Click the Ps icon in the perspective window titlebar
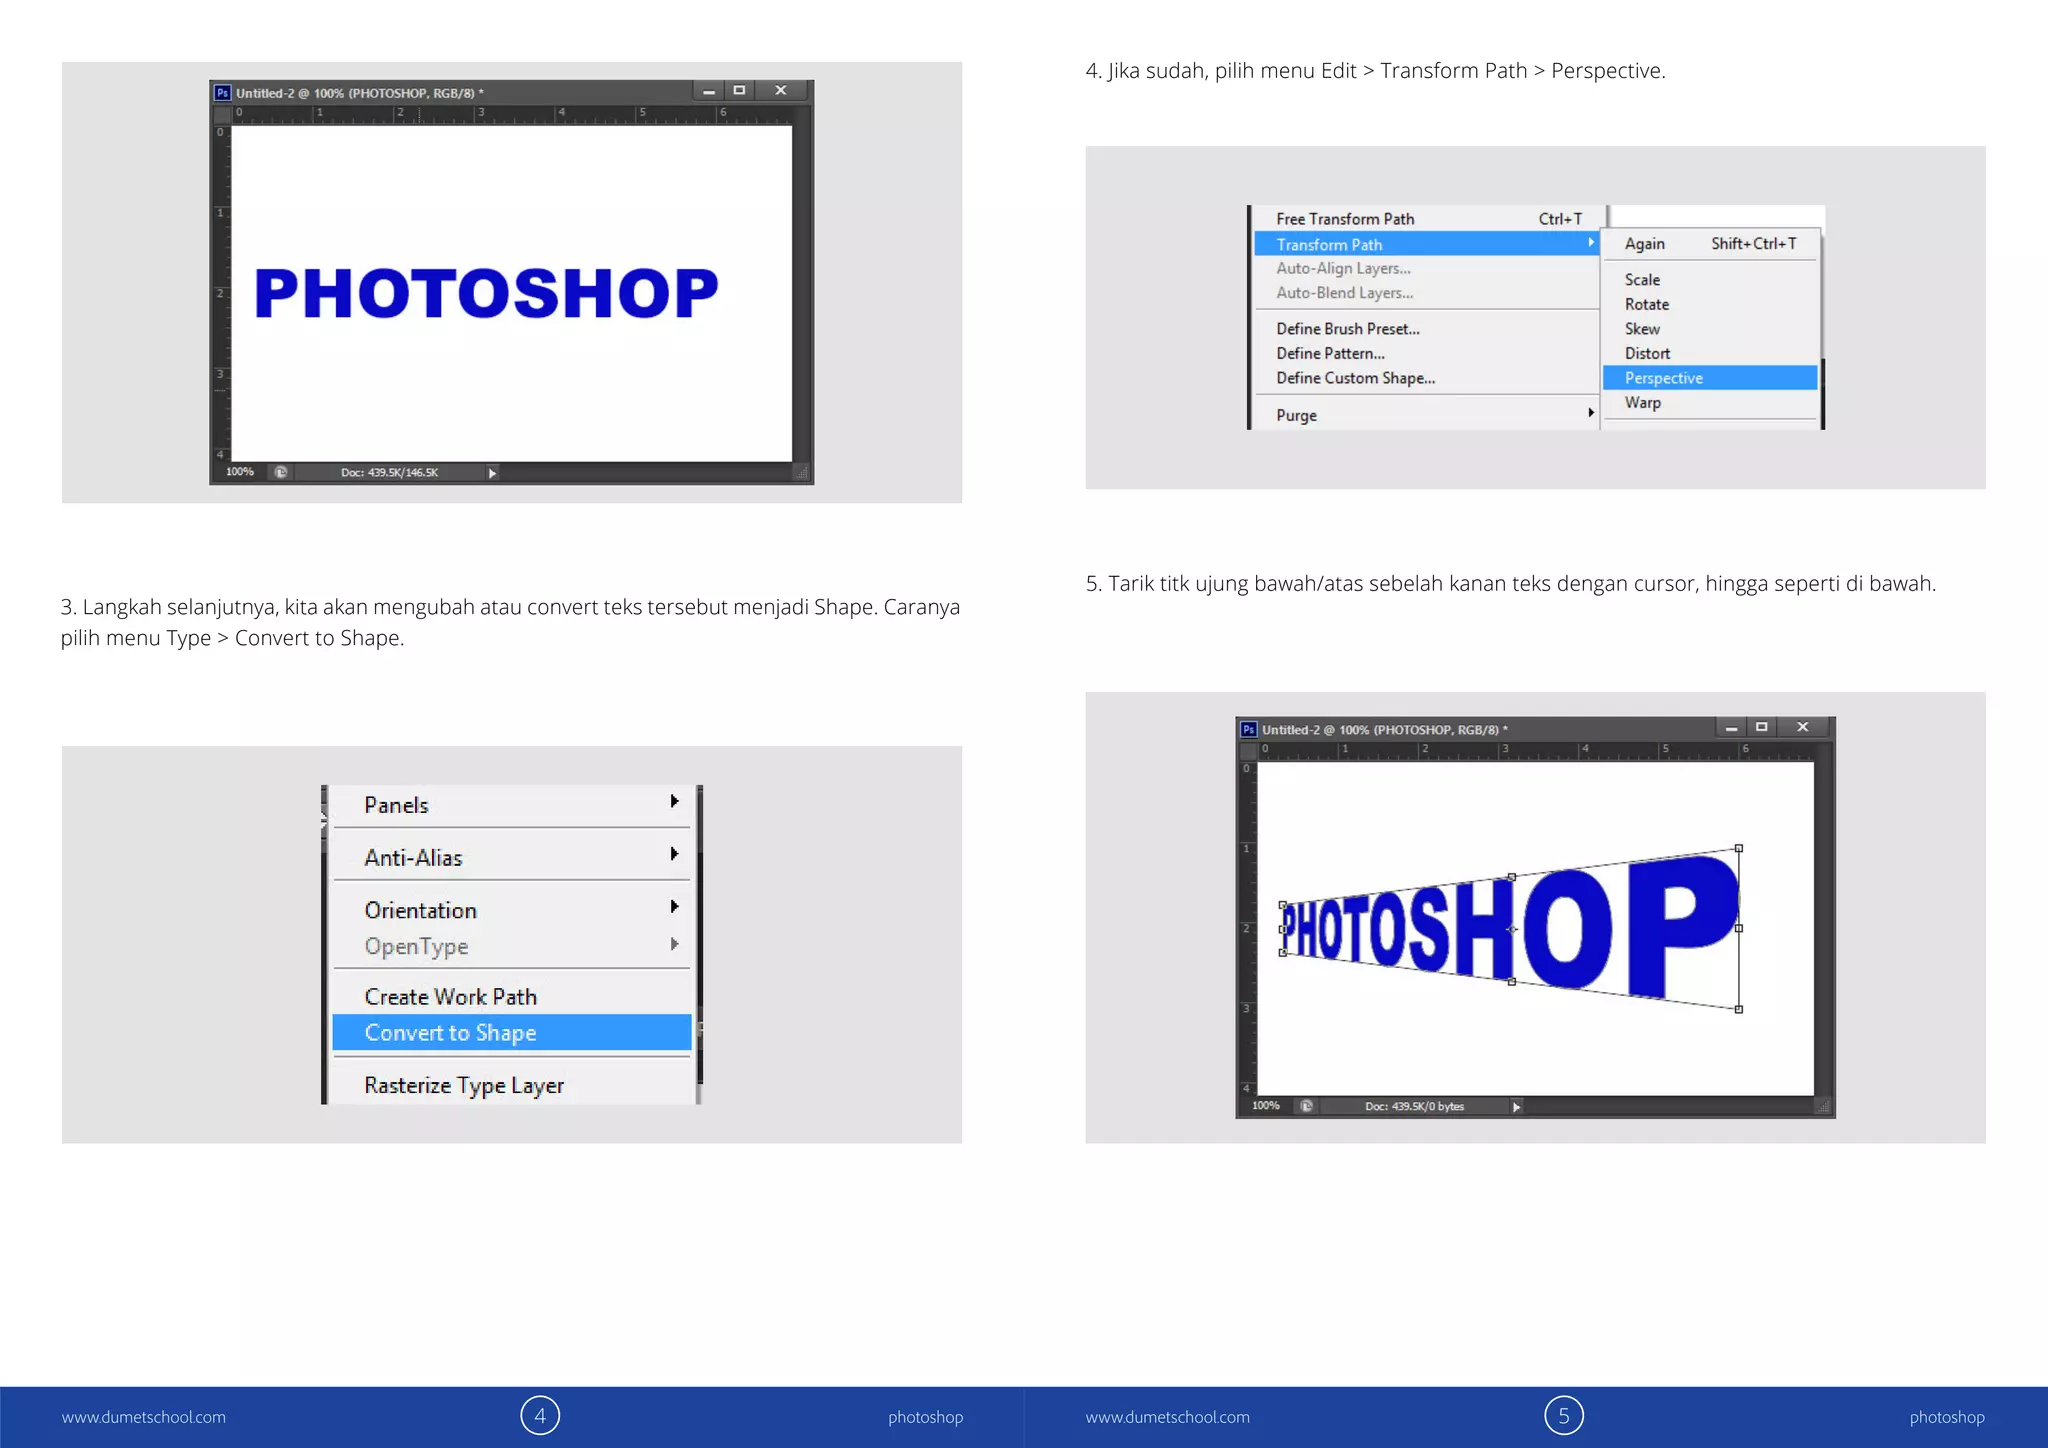The image size is (2048, 1448). [1248, 730]
